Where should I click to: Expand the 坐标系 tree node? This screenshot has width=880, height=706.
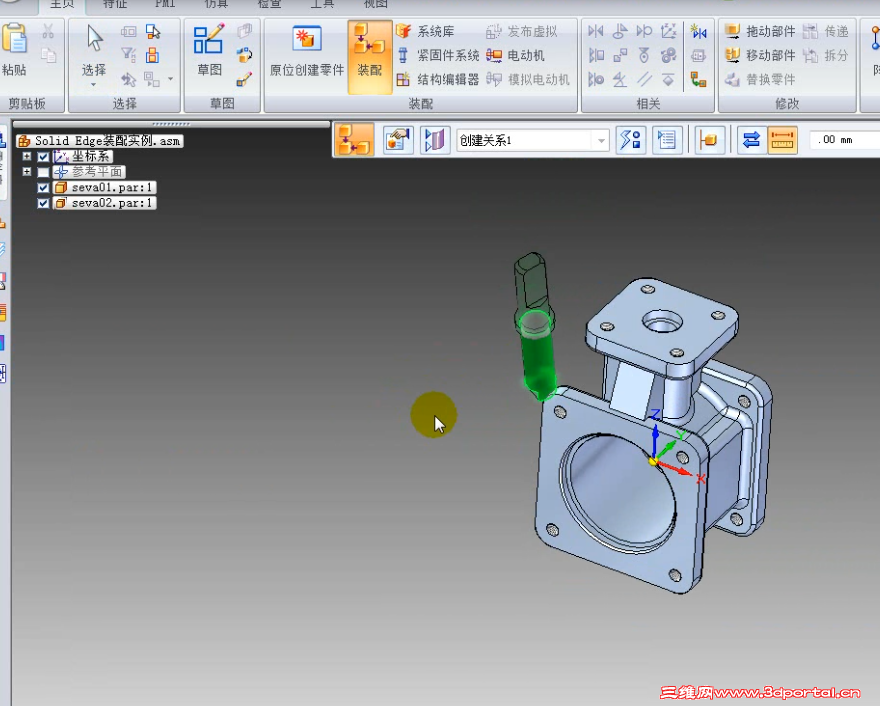[26, 156]
